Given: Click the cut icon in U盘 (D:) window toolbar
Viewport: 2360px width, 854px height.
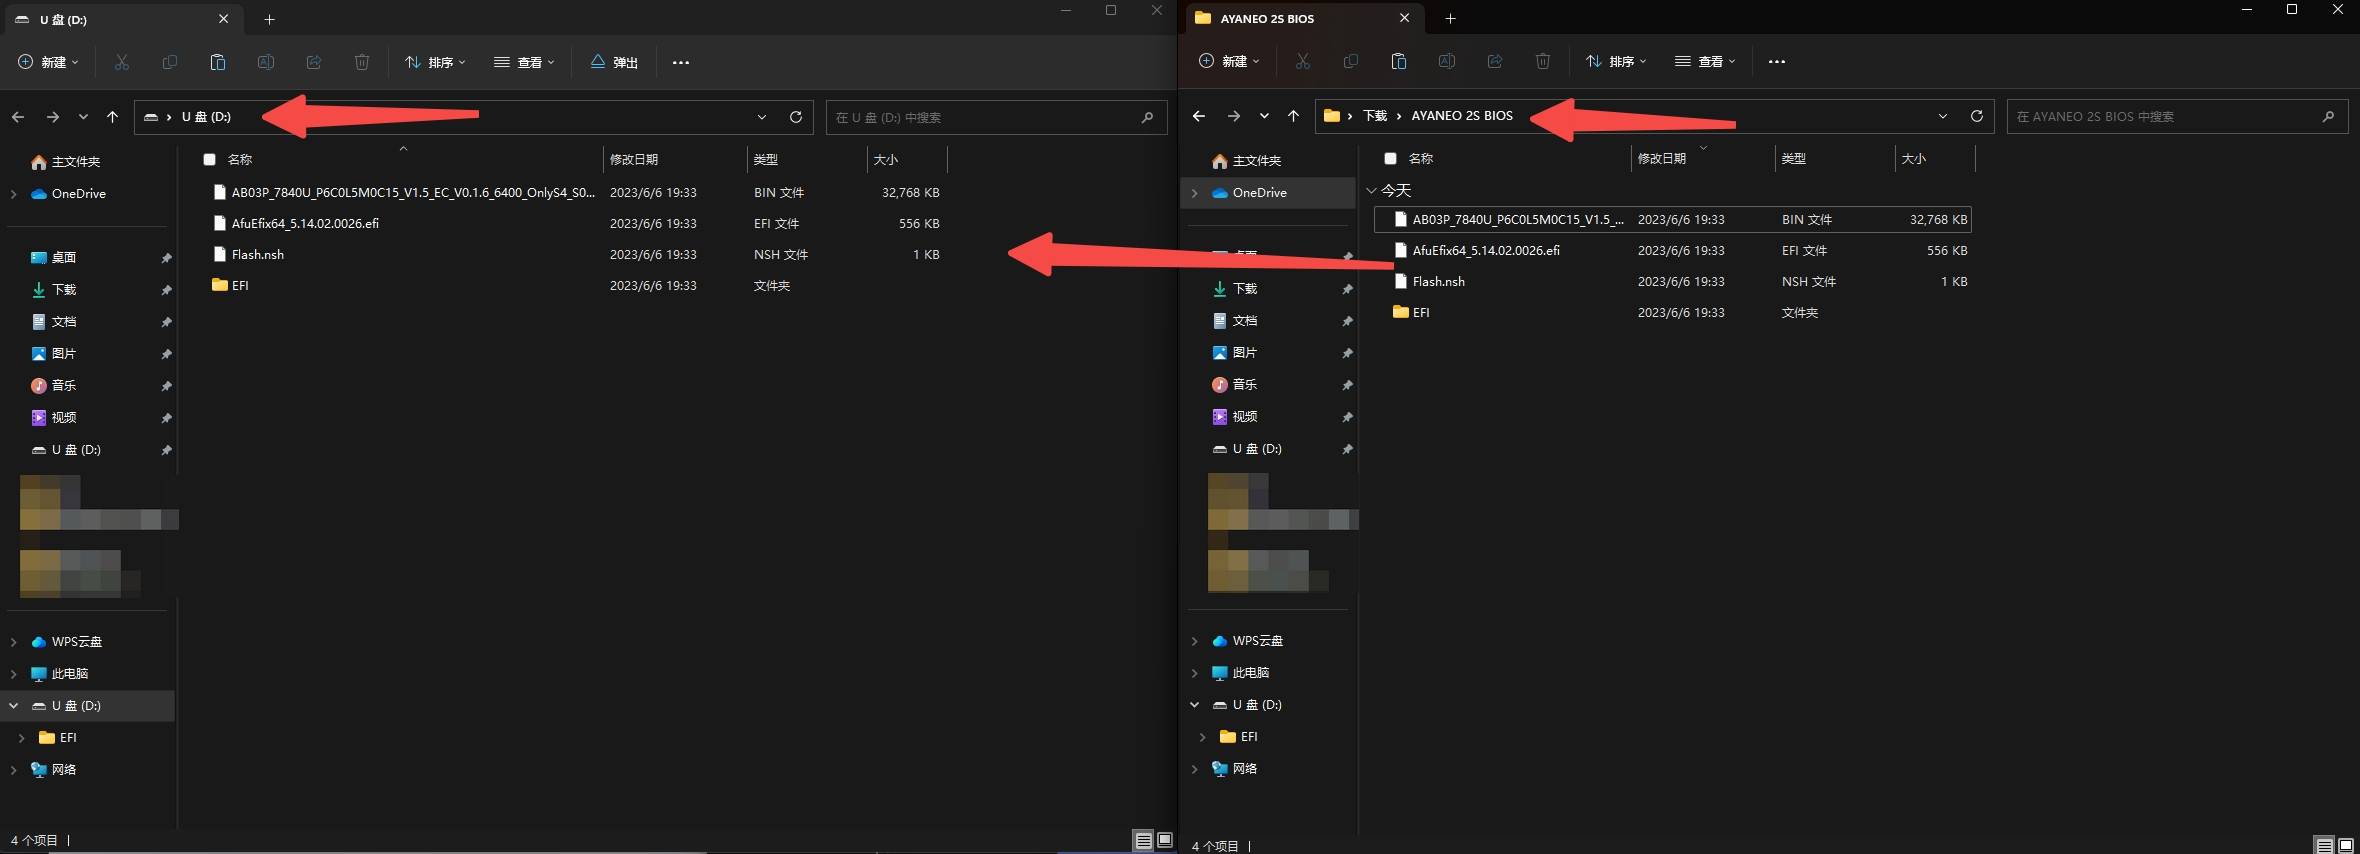Looking at the screenshot, I should coord(122,62).
